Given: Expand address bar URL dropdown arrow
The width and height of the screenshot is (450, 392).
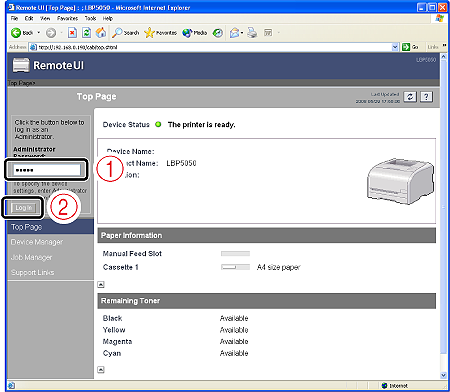Looking at the screenshot, I should click(x=395, y=47).
